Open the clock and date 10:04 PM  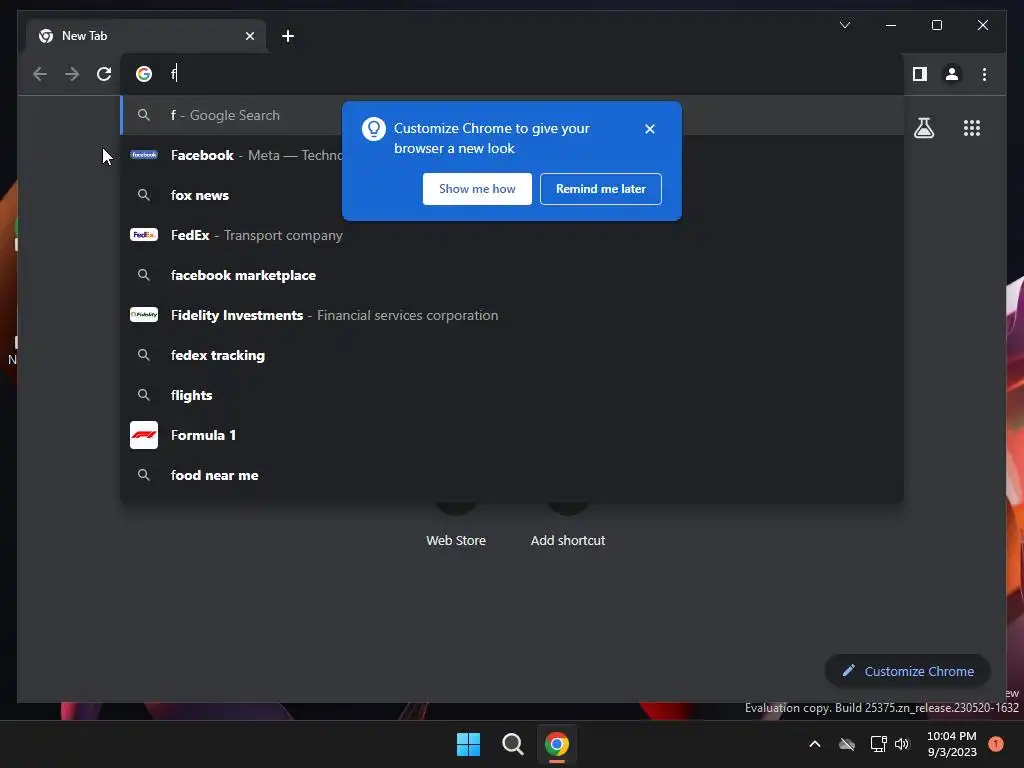[952, 744]
